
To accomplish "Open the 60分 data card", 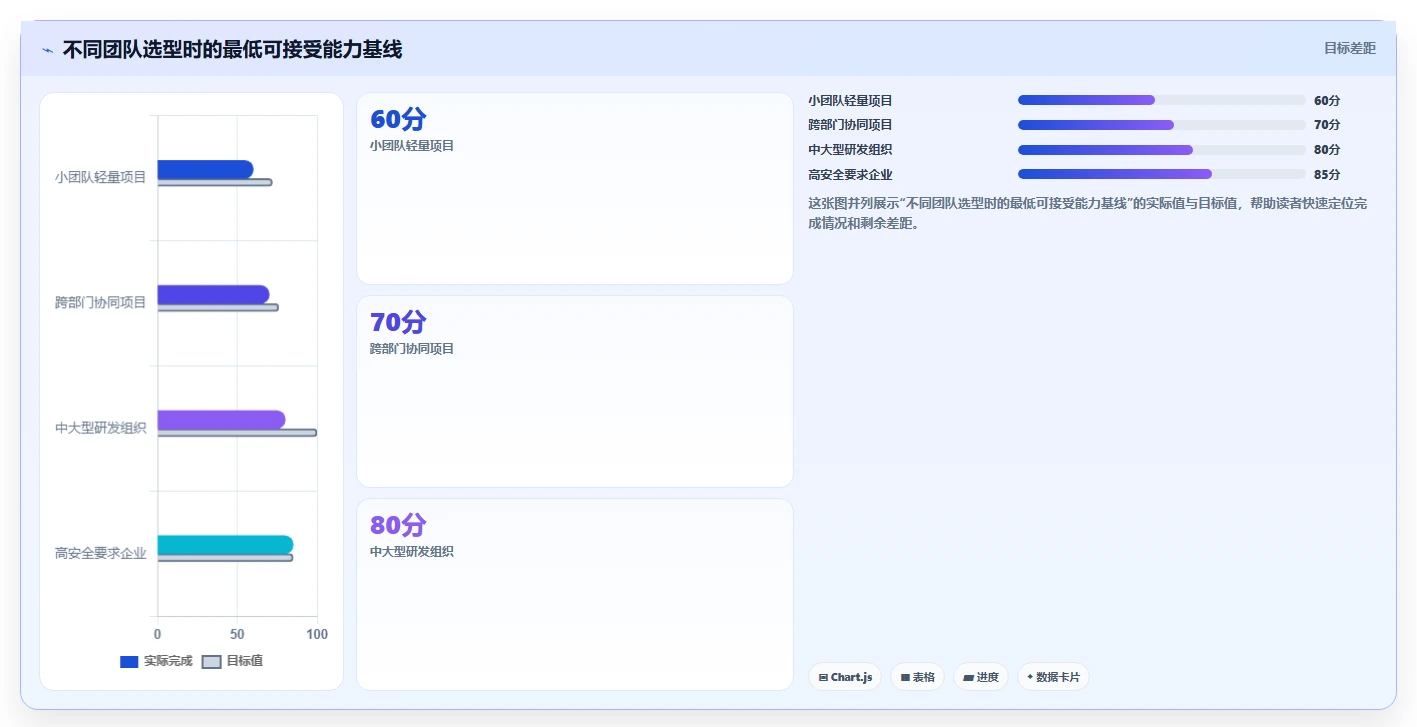I will (x=575, y=189).
